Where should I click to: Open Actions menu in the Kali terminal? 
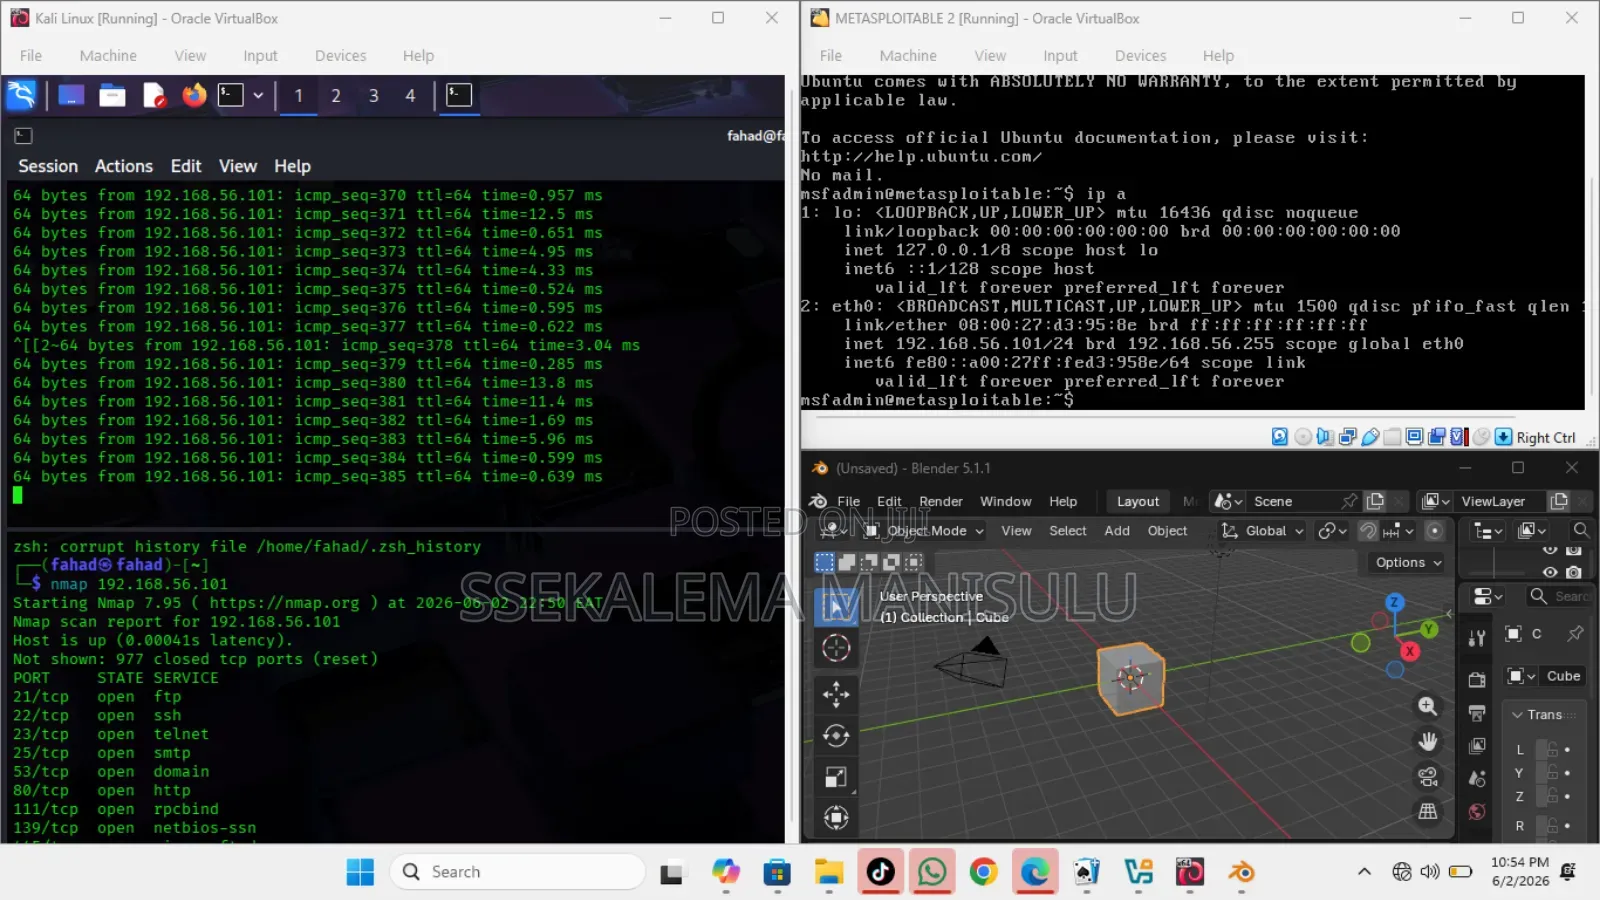[124, 166]
